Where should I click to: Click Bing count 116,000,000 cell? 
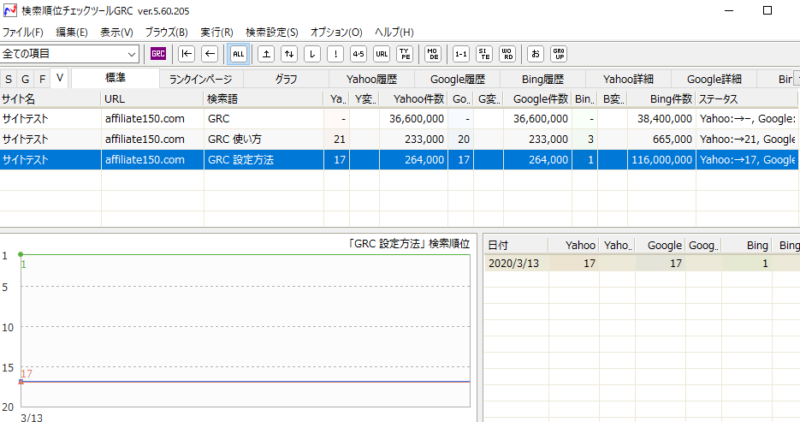661,160
